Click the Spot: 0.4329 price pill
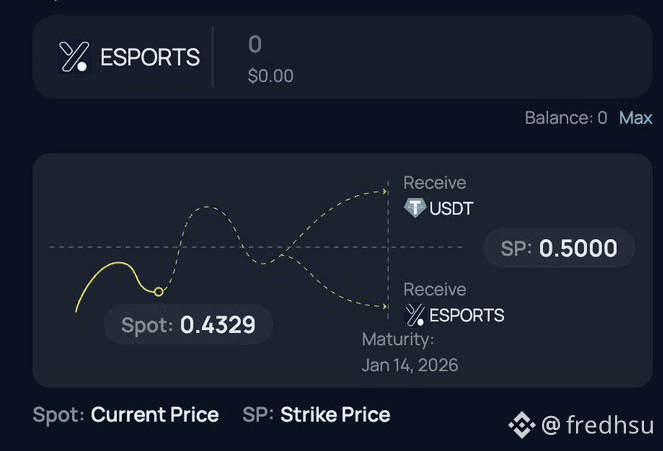663x451 pixels. 188,324
